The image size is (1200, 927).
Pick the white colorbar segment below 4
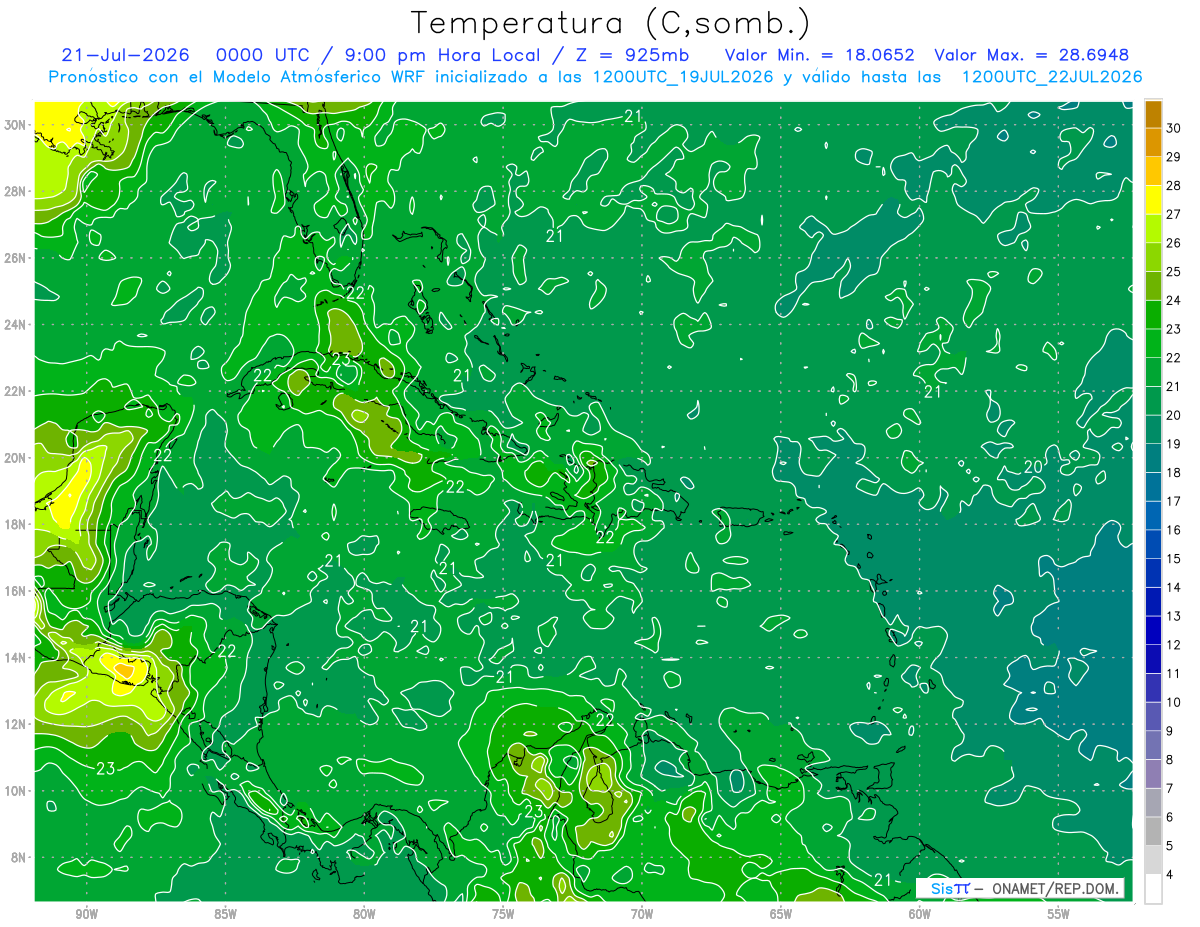tap(1153, 889)
